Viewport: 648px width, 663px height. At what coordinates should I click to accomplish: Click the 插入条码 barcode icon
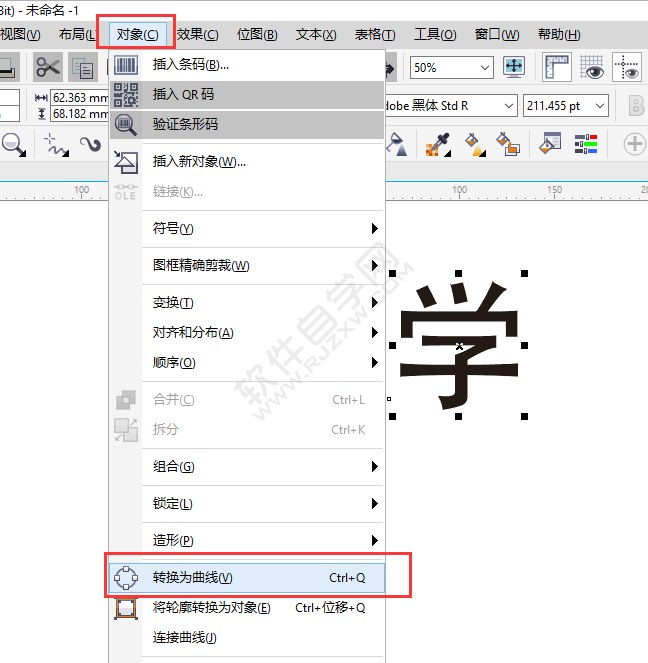coord(126,65)
